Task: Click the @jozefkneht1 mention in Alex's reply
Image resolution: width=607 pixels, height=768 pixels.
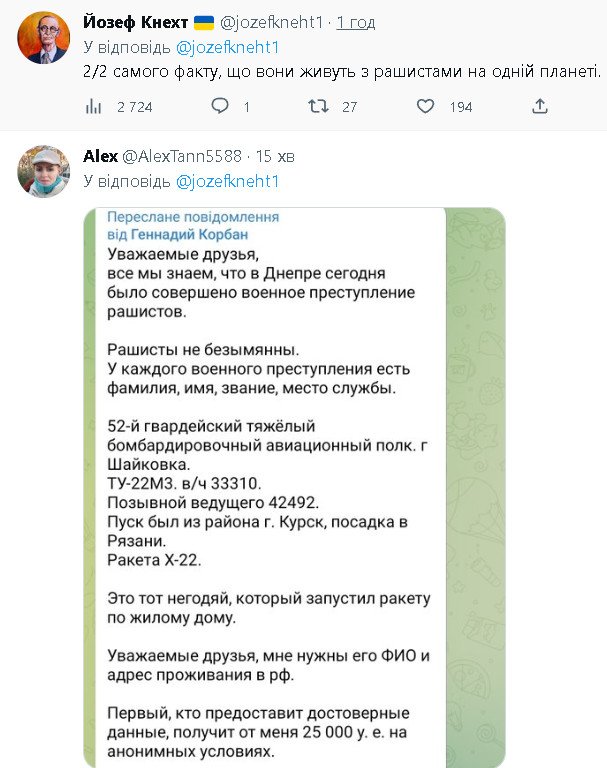Action: (228, 181)
